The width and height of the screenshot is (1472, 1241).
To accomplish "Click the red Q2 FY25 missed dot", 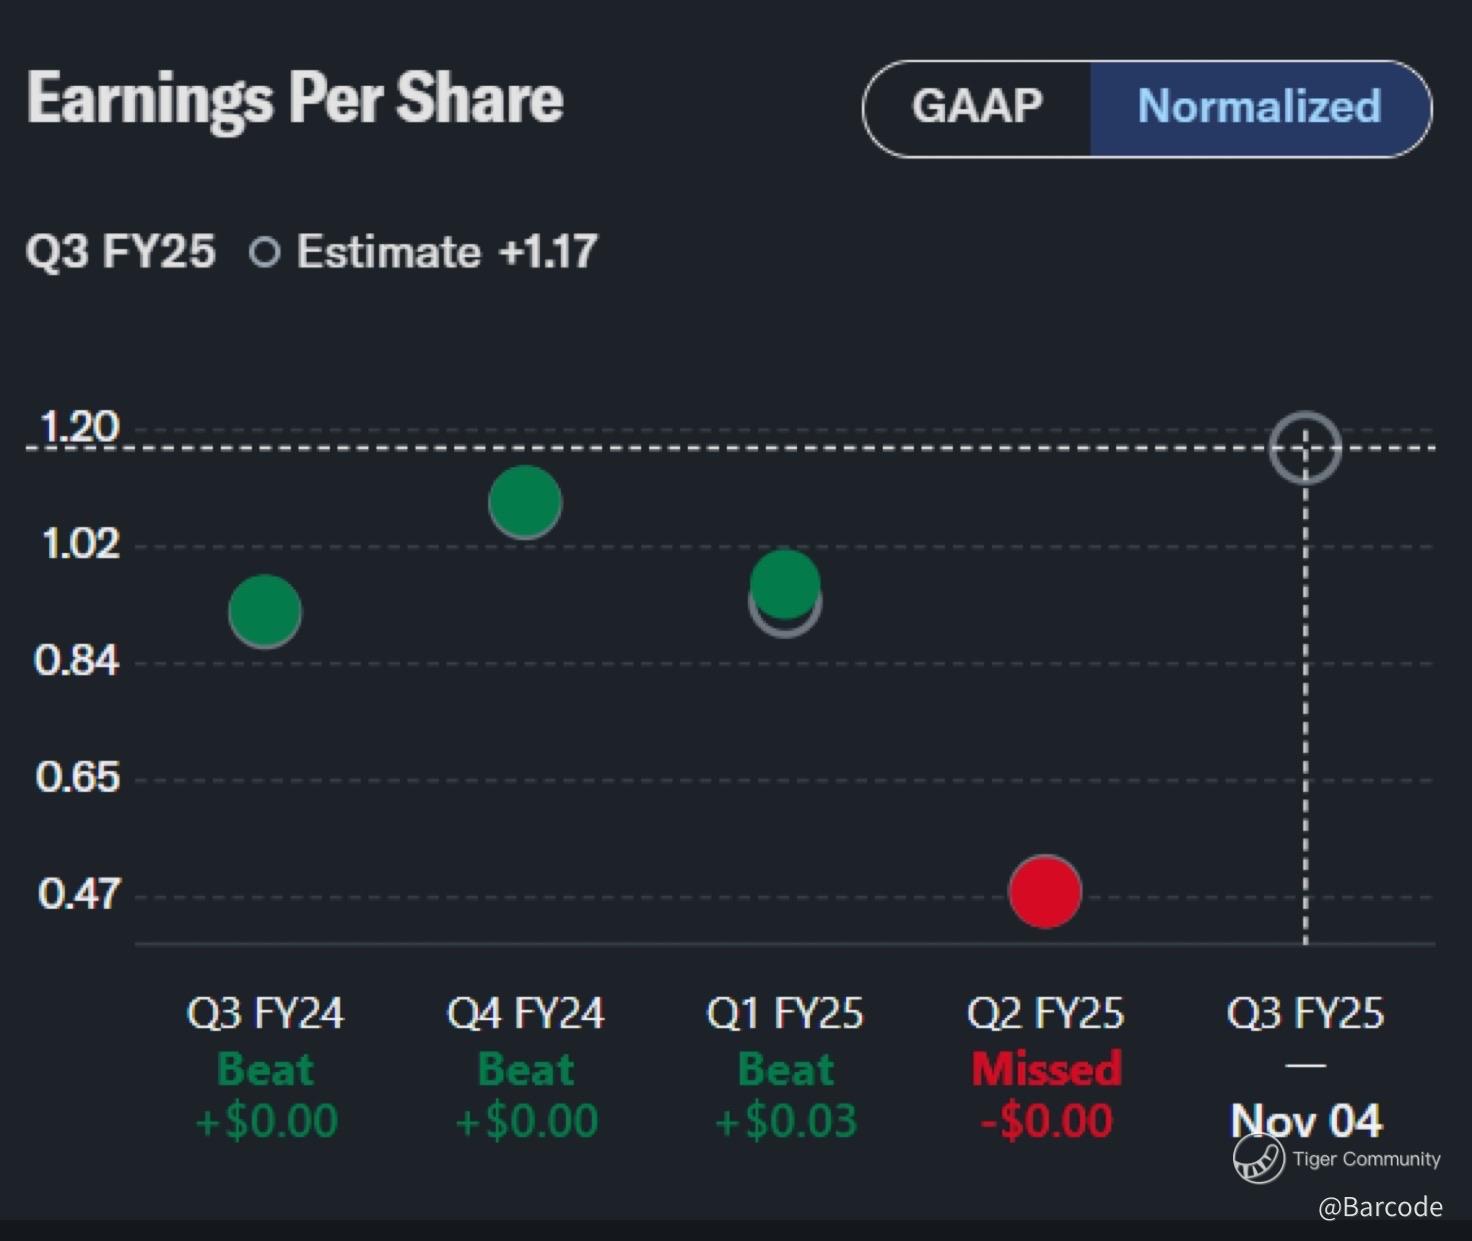I will click(1045, 891).
